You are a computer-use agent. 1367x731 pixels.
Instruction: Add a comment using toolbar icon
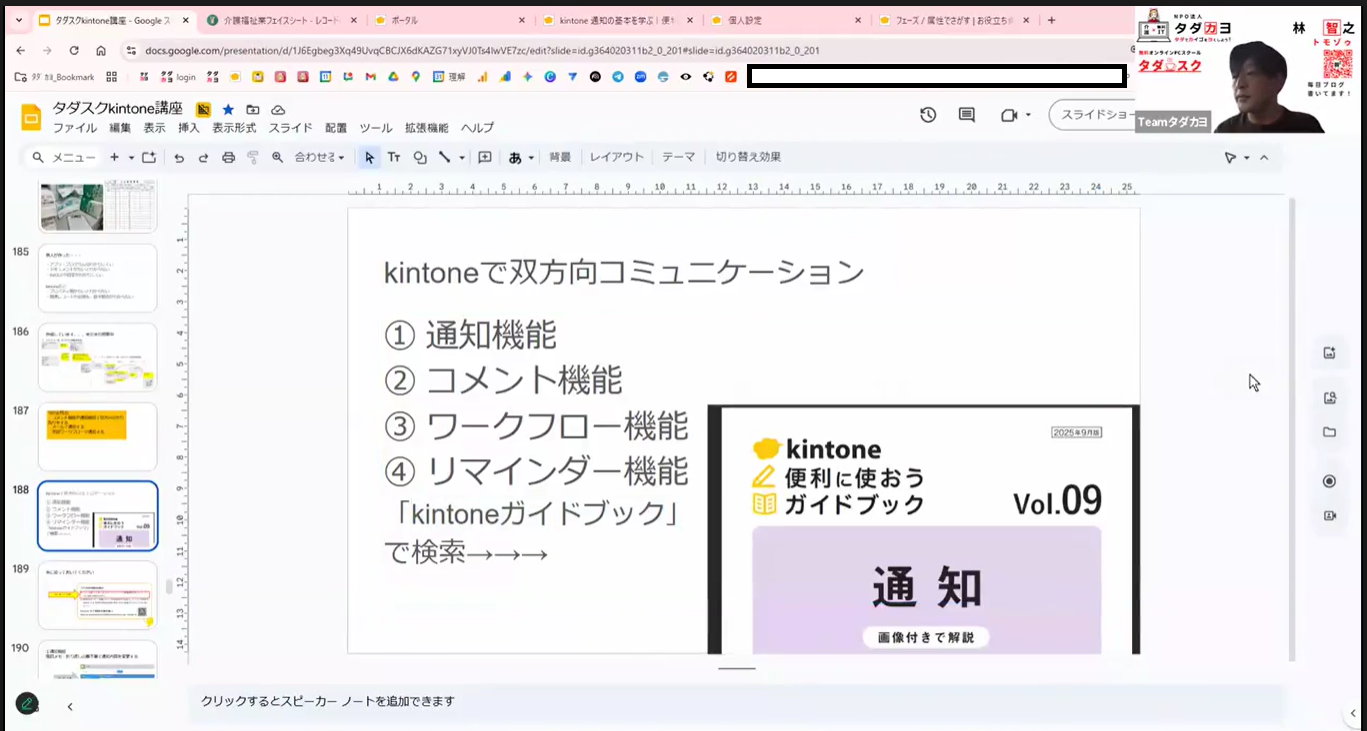[x=485, y=158]
